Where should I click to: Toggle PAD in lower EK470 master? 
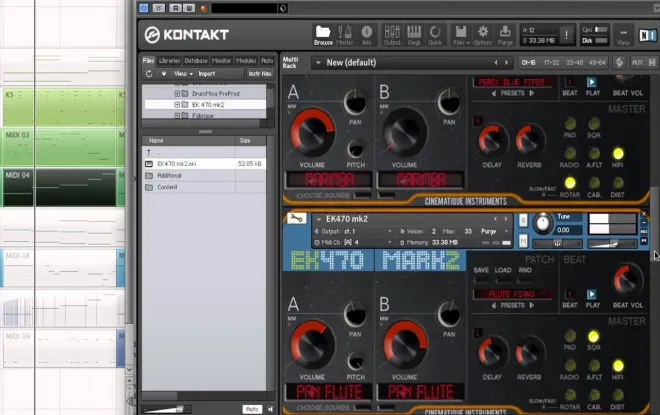[570, 336]
